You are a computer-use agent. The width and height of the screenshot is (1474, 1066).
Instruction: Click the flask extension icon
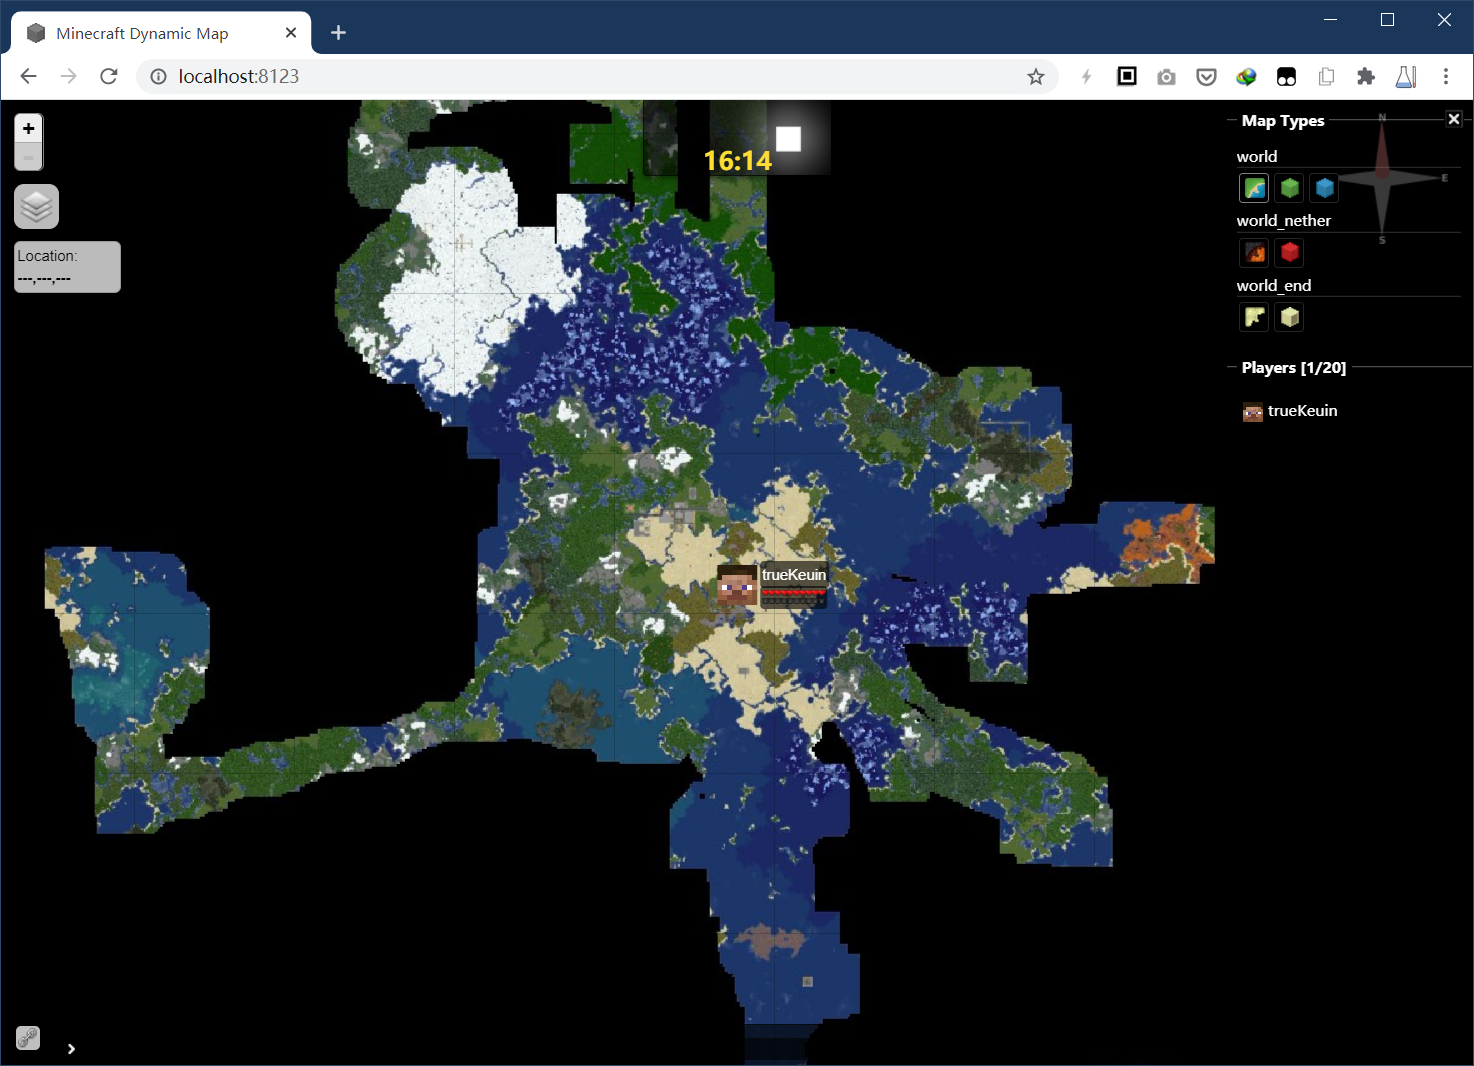coord(1406,77)
